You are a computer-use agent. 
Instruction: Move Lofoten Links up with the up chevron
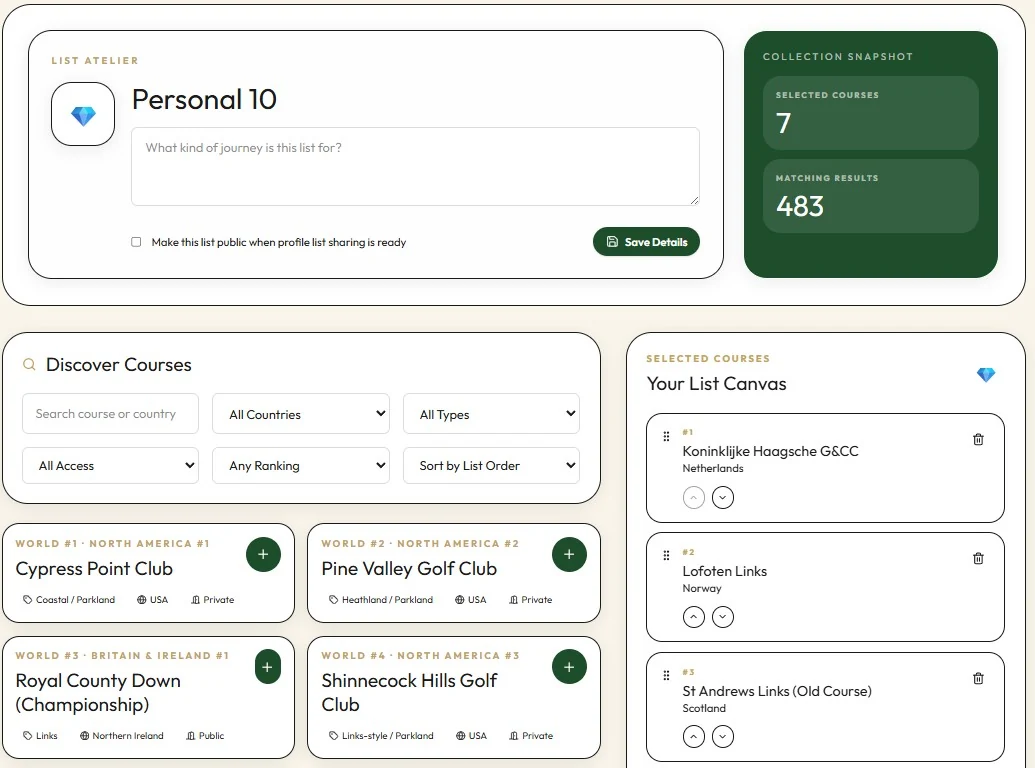(693, 617)
